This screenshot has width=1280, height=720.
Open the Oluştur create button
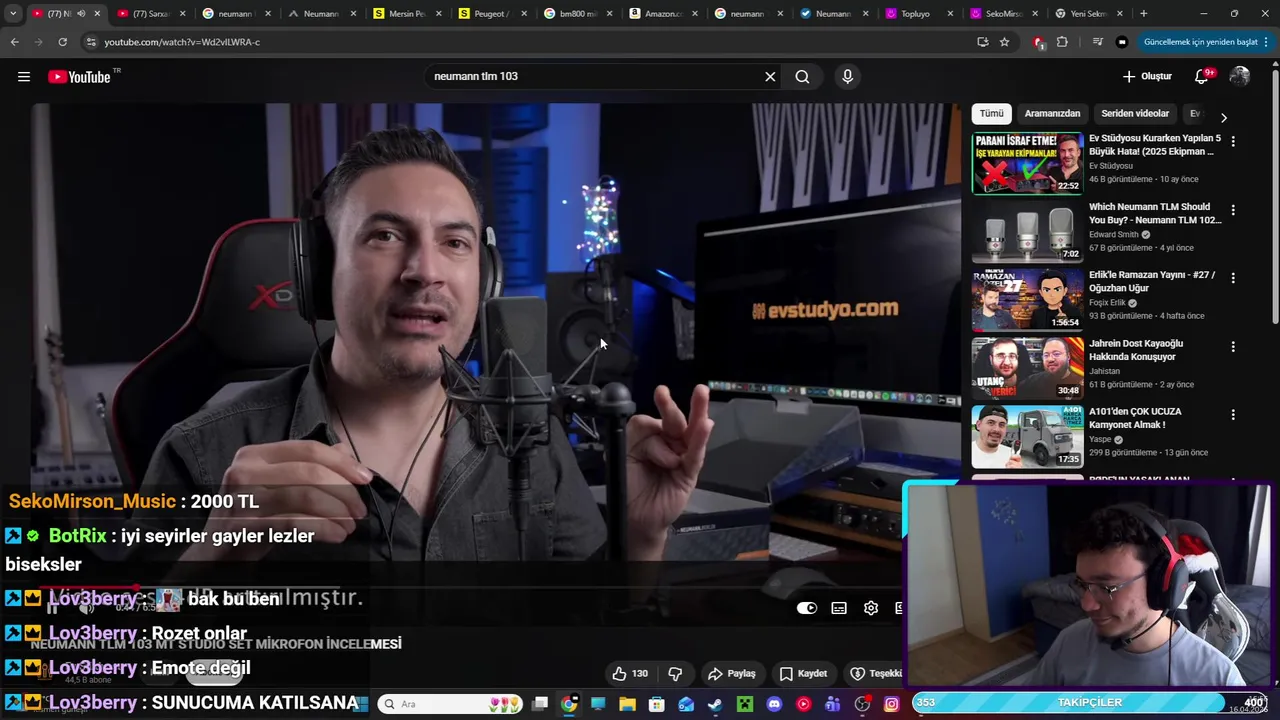(1147, 77)
